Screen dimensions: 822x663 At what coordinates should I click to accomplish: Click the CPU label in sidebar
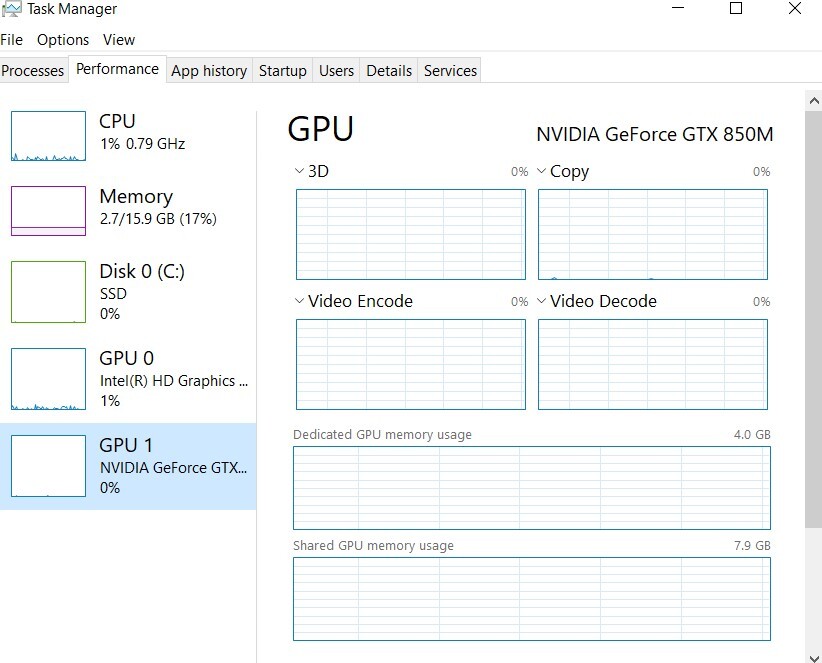pos(117,121)
